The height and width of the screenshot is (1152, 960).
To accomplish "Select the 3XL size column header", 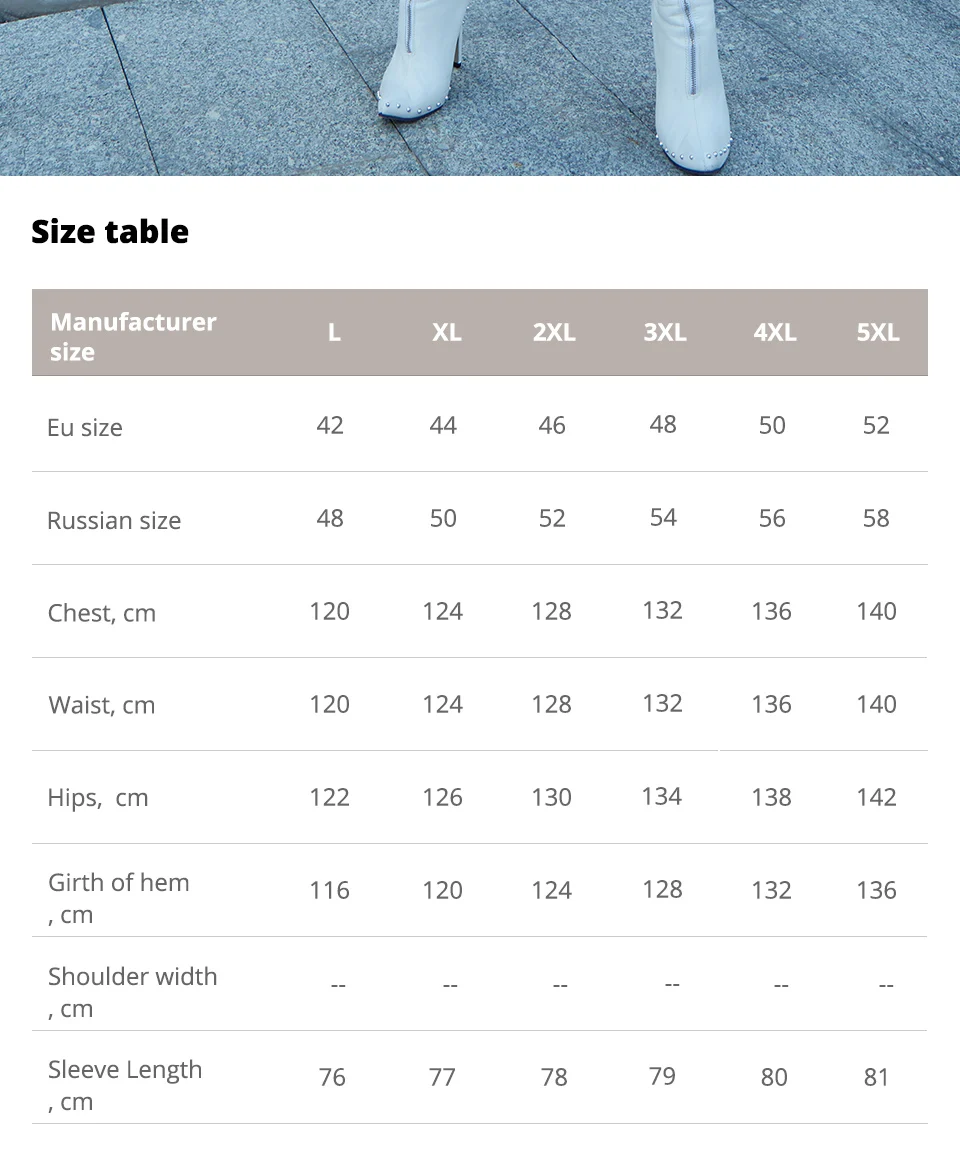I will click(665, 332).
